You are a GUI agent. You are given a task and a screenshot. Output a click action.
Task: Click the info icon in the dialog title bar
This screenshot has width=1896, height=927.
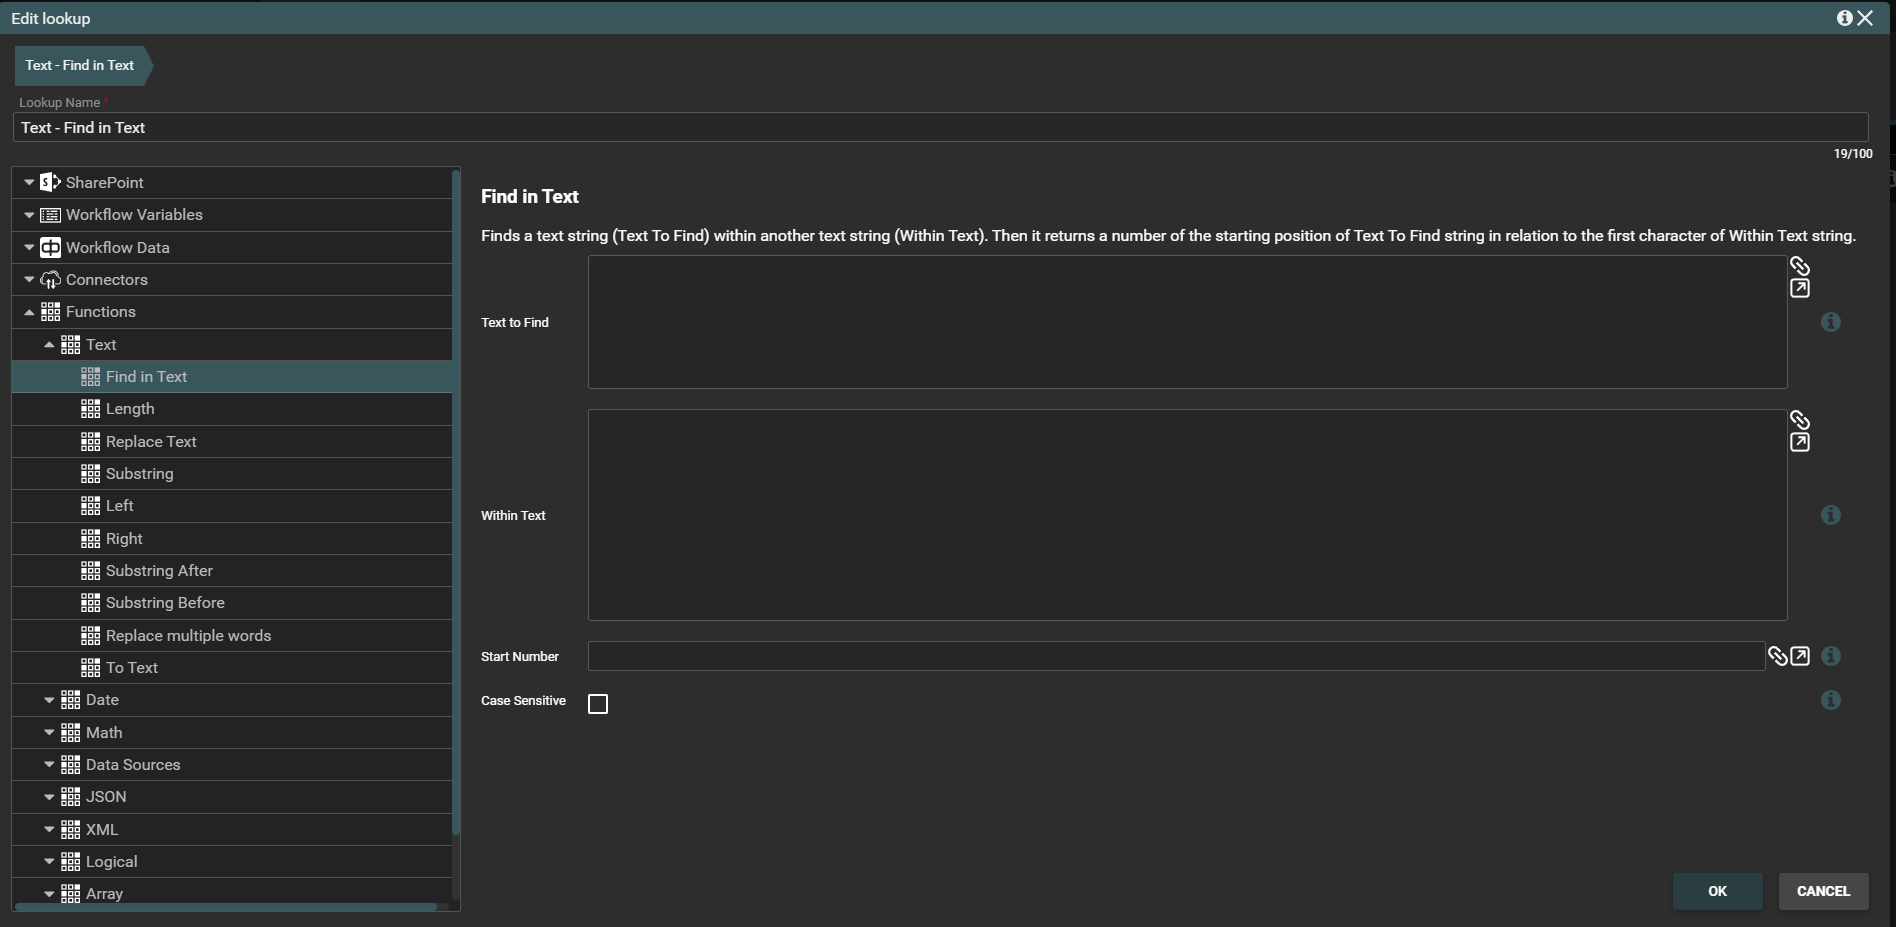pyautogui.click(x=1844, y=18)
